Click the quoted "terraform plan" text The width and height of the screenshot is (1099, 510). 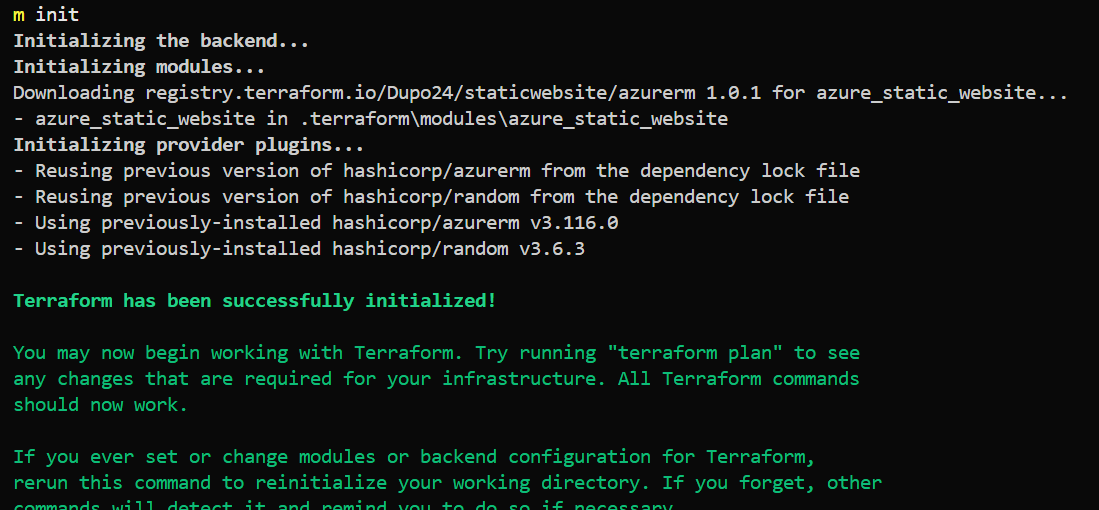[696, 352]
